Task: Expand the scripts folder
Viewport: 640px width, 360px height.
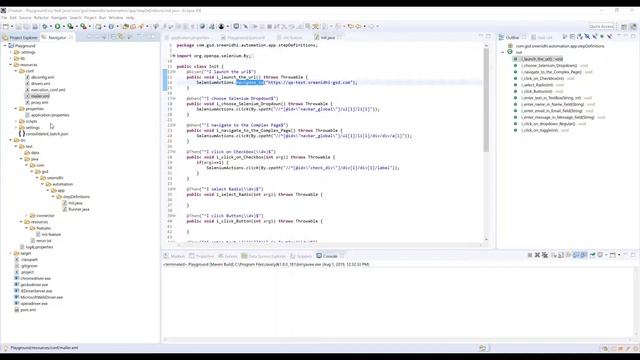Action: tap(16, 121)
